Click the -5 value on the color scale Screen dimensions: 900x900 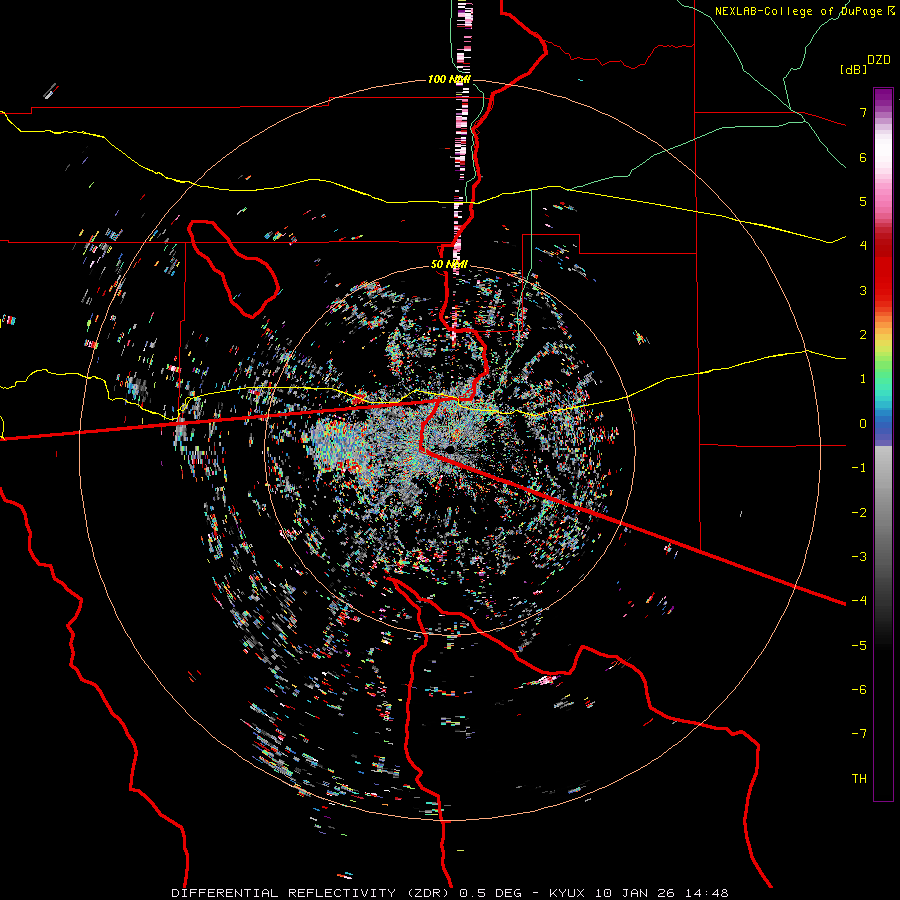pos(859,646)
